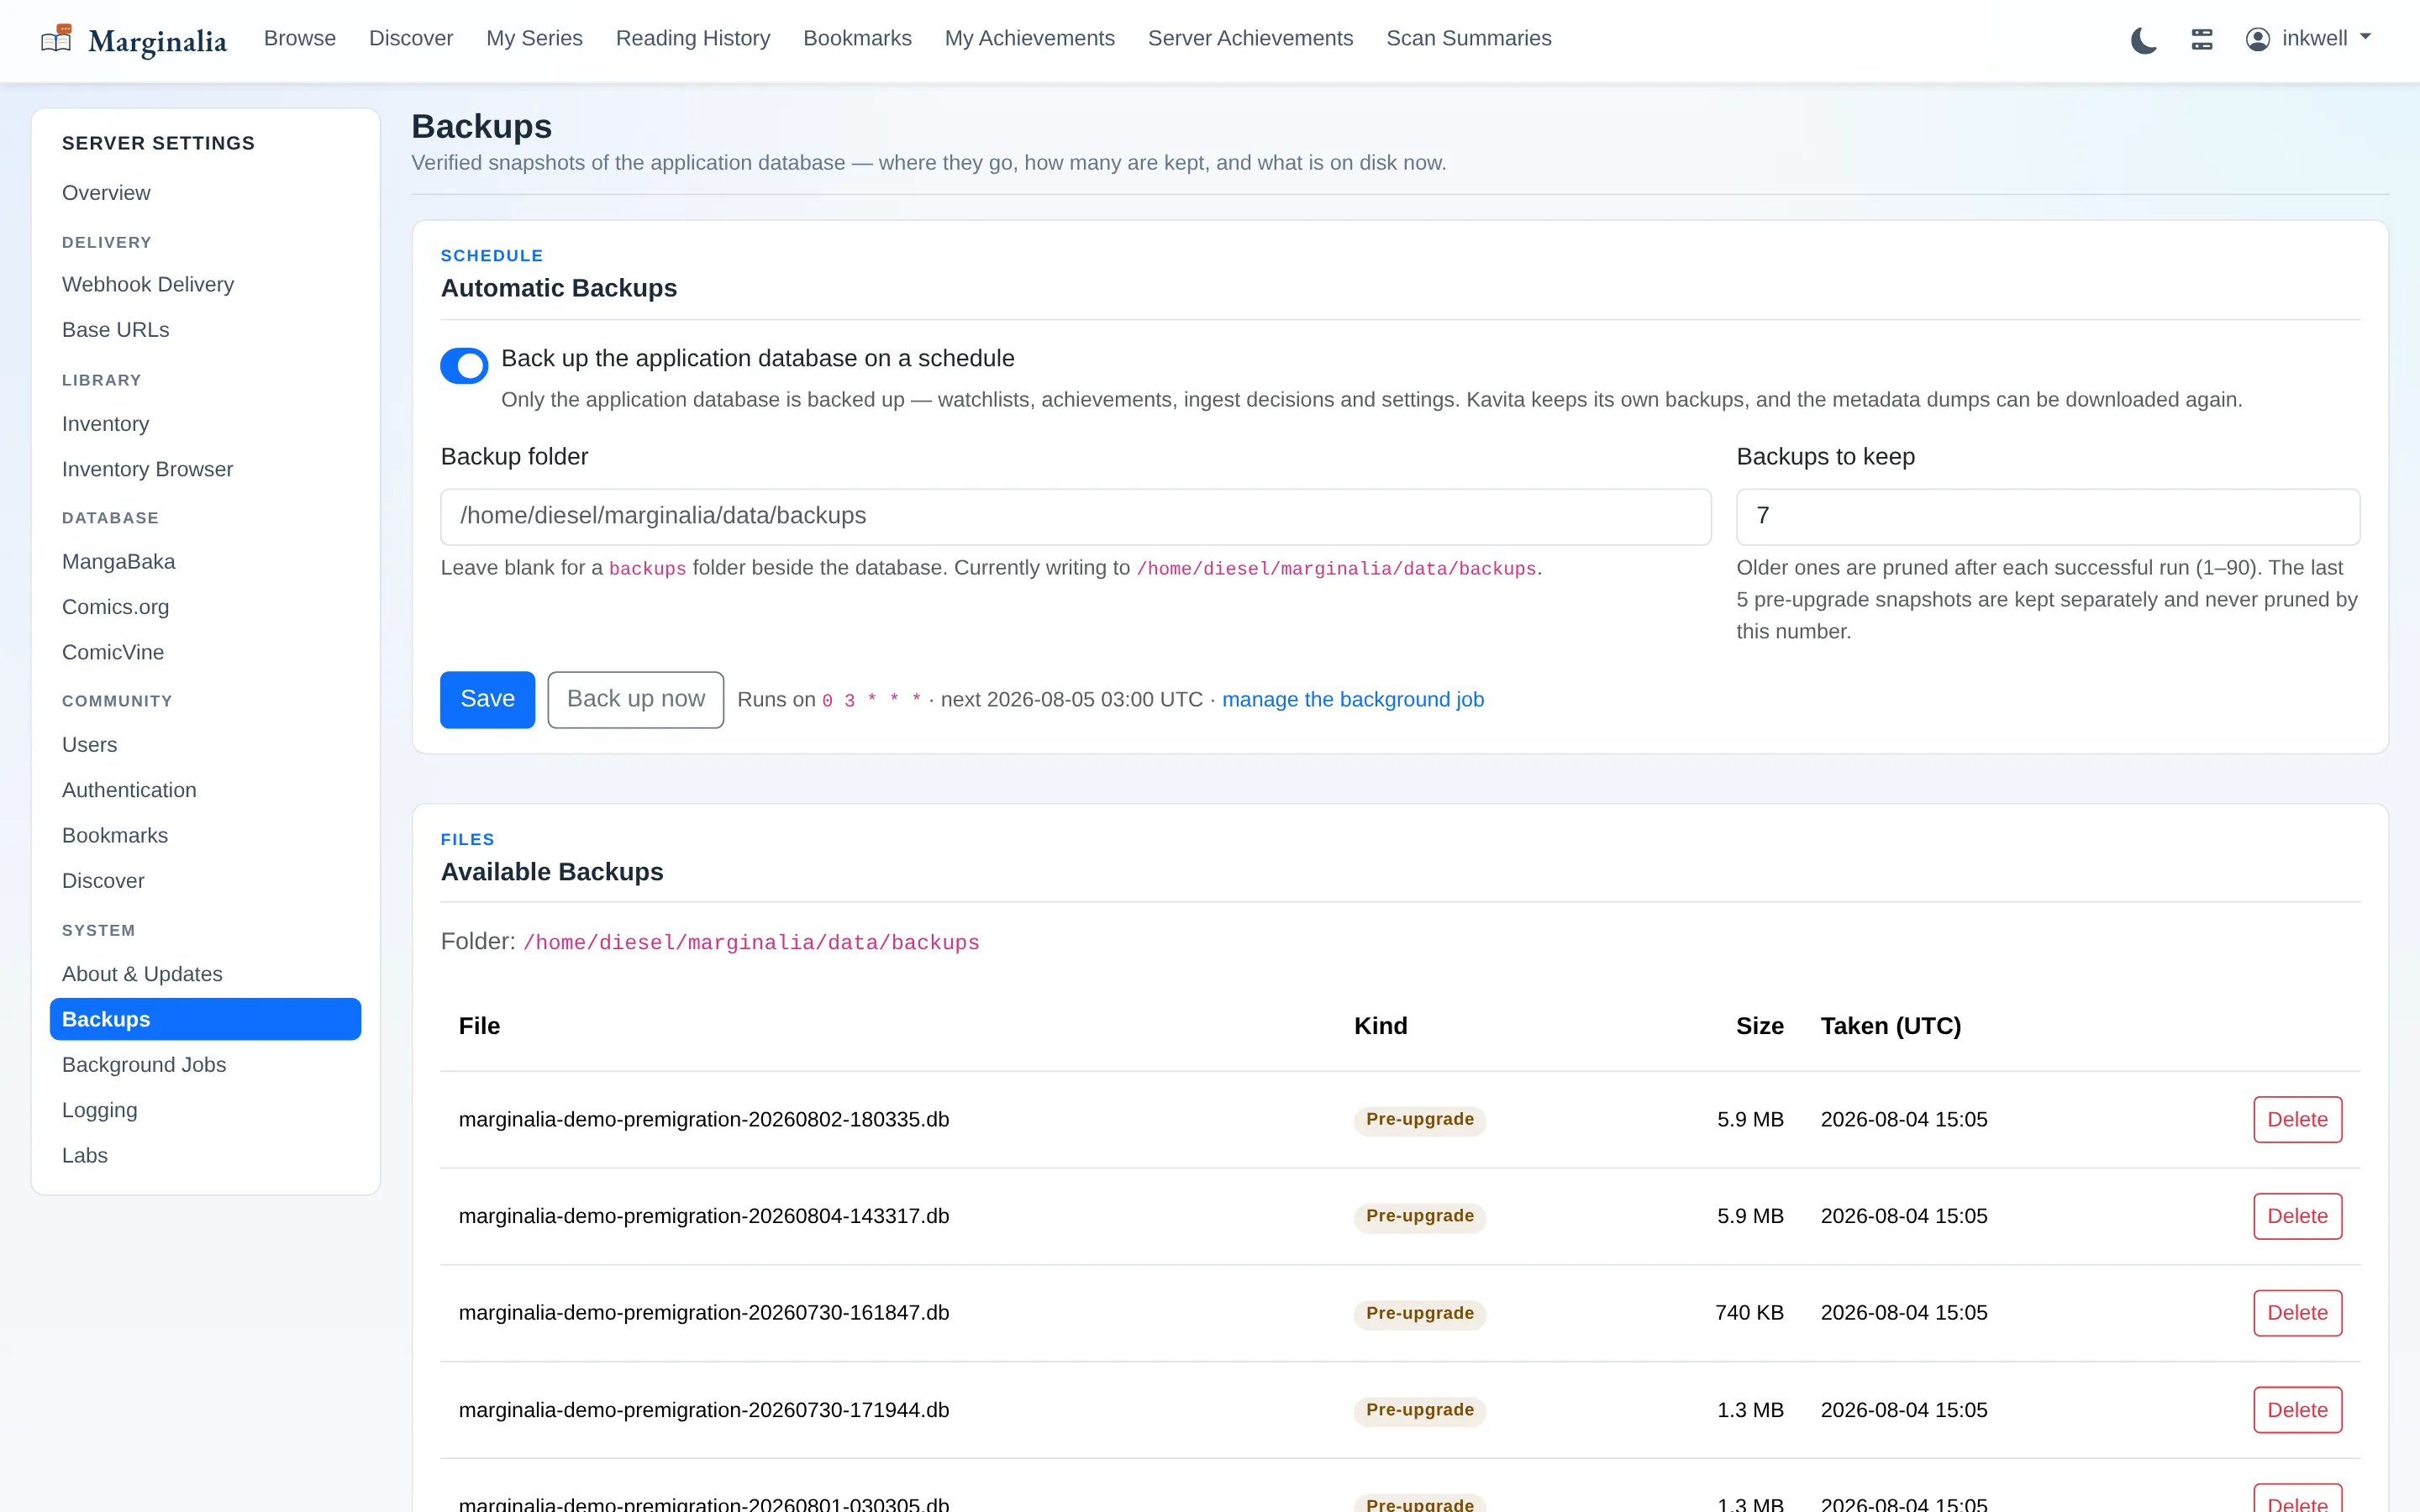This screenshot has height=1512, width=2420.
Task: Click file name marginalia-demo-premigration-20260802-180335.db
Action: pos(704,1119)
